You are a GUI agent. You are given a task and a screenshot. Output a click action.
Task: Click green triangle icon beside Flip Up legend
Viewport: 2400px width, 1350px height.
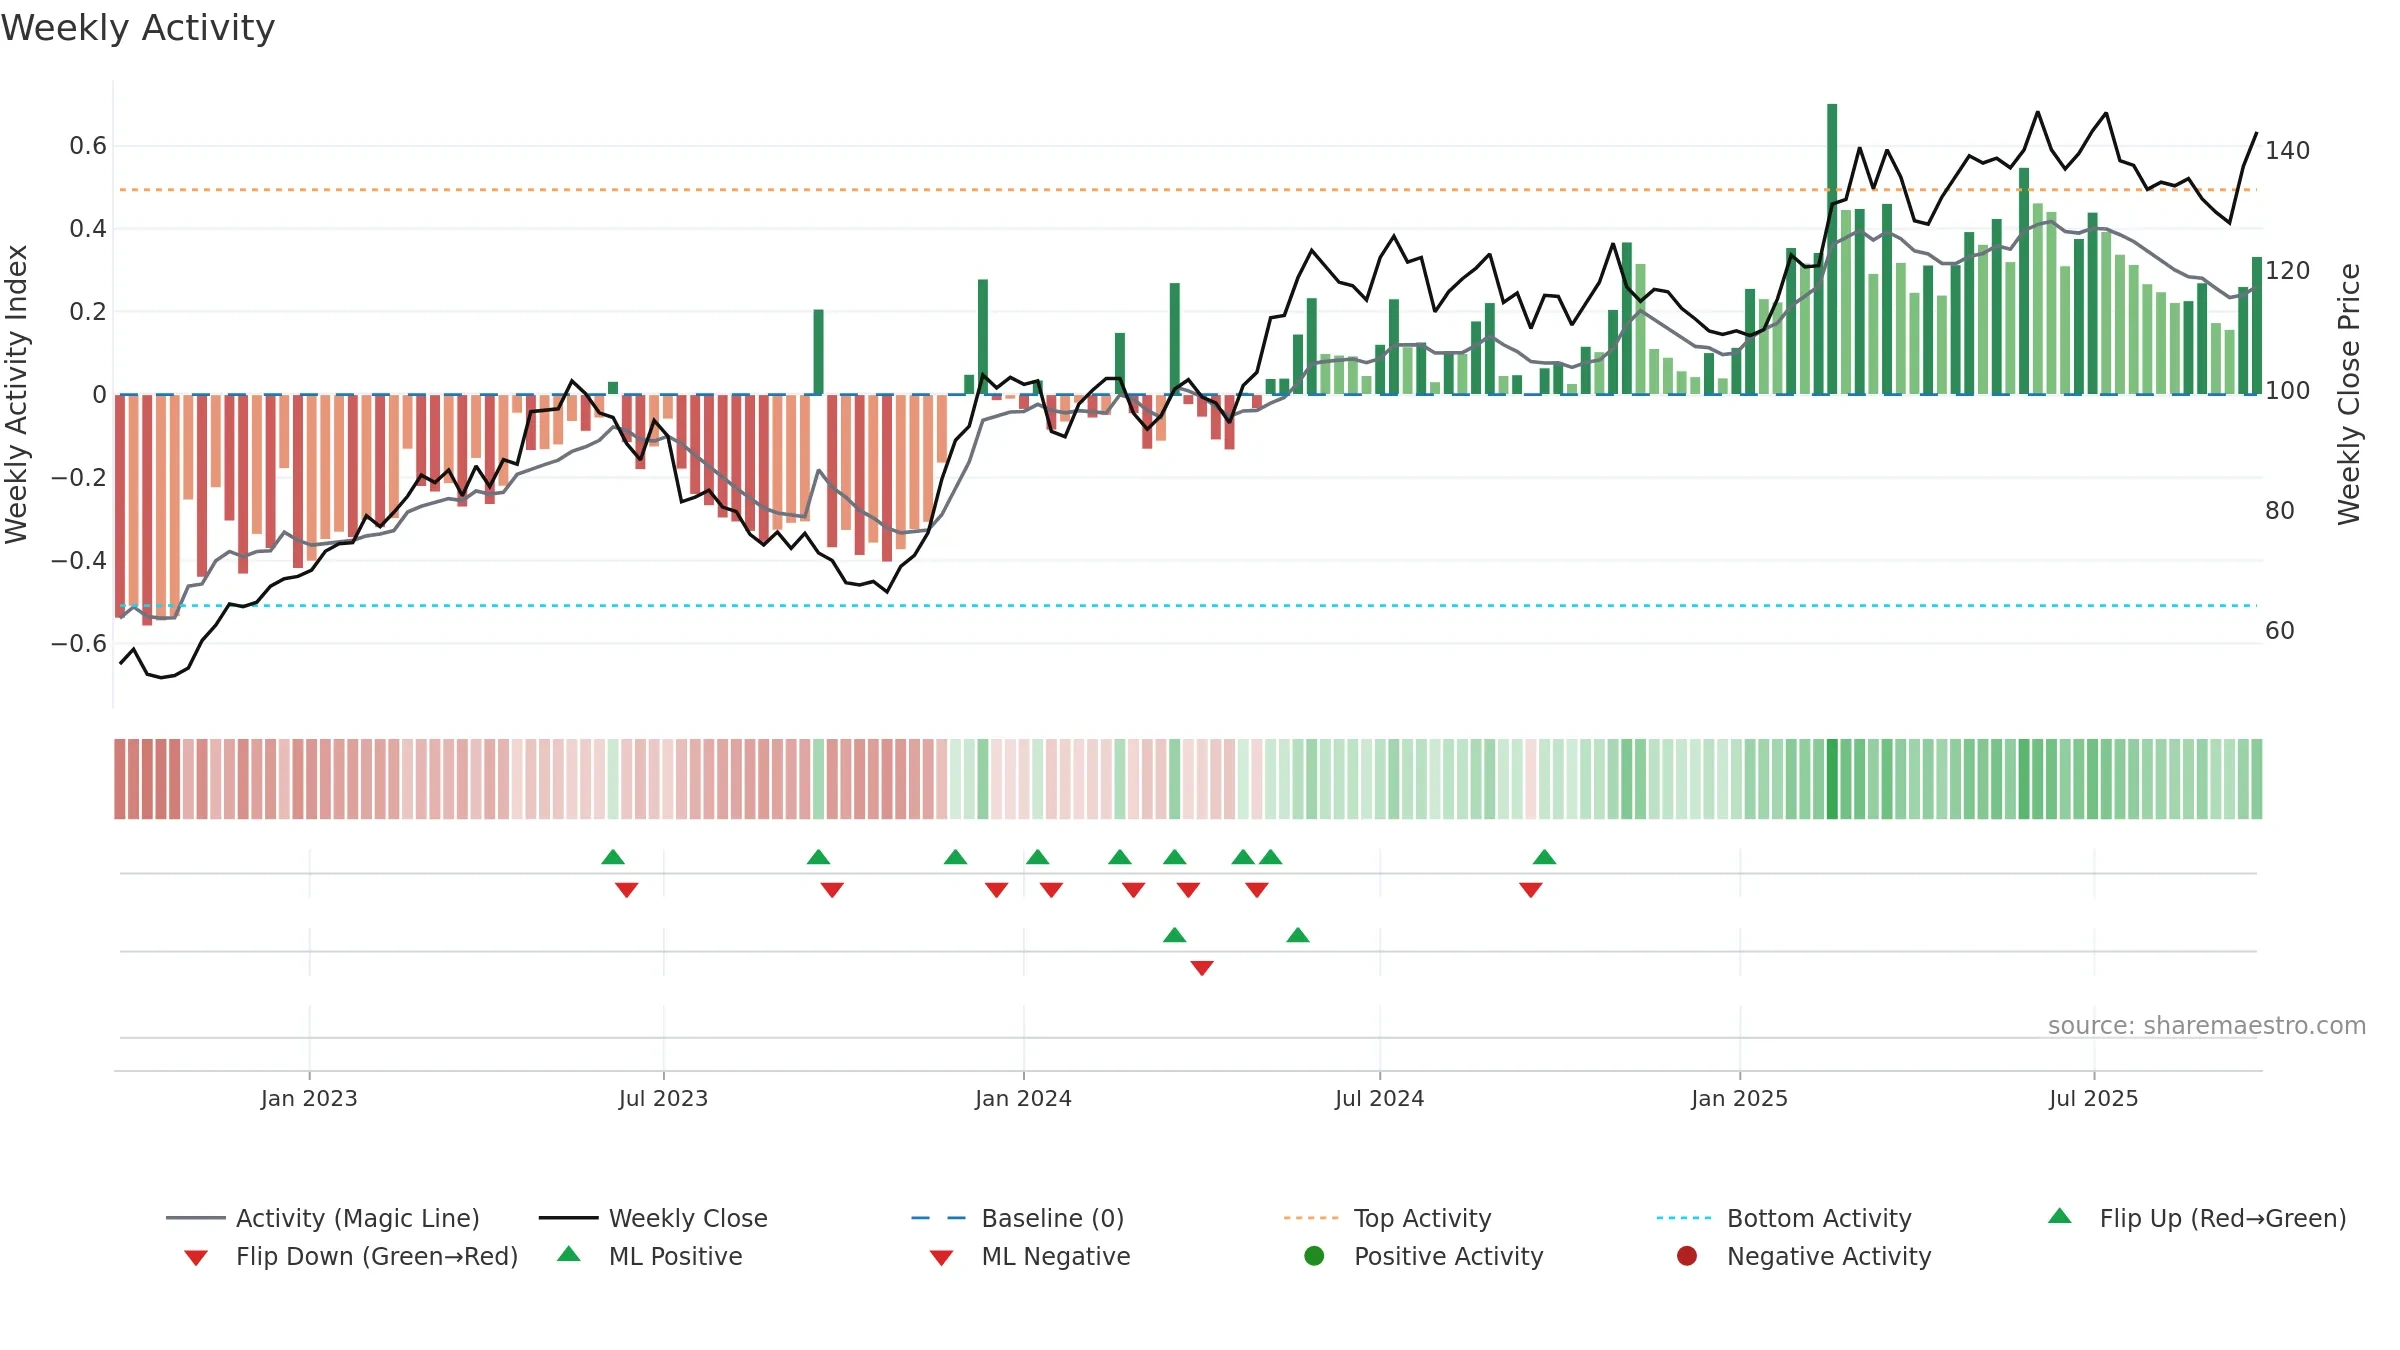2060,1216
